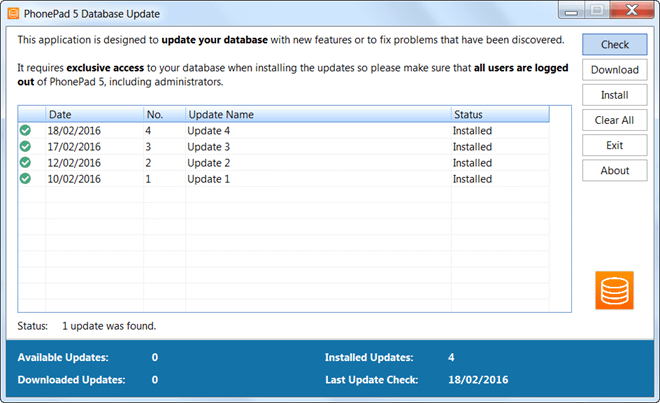The width and height of the screenshot is (660, 403).
Task: Click the green check icon for Update 4
Action: 25,131
